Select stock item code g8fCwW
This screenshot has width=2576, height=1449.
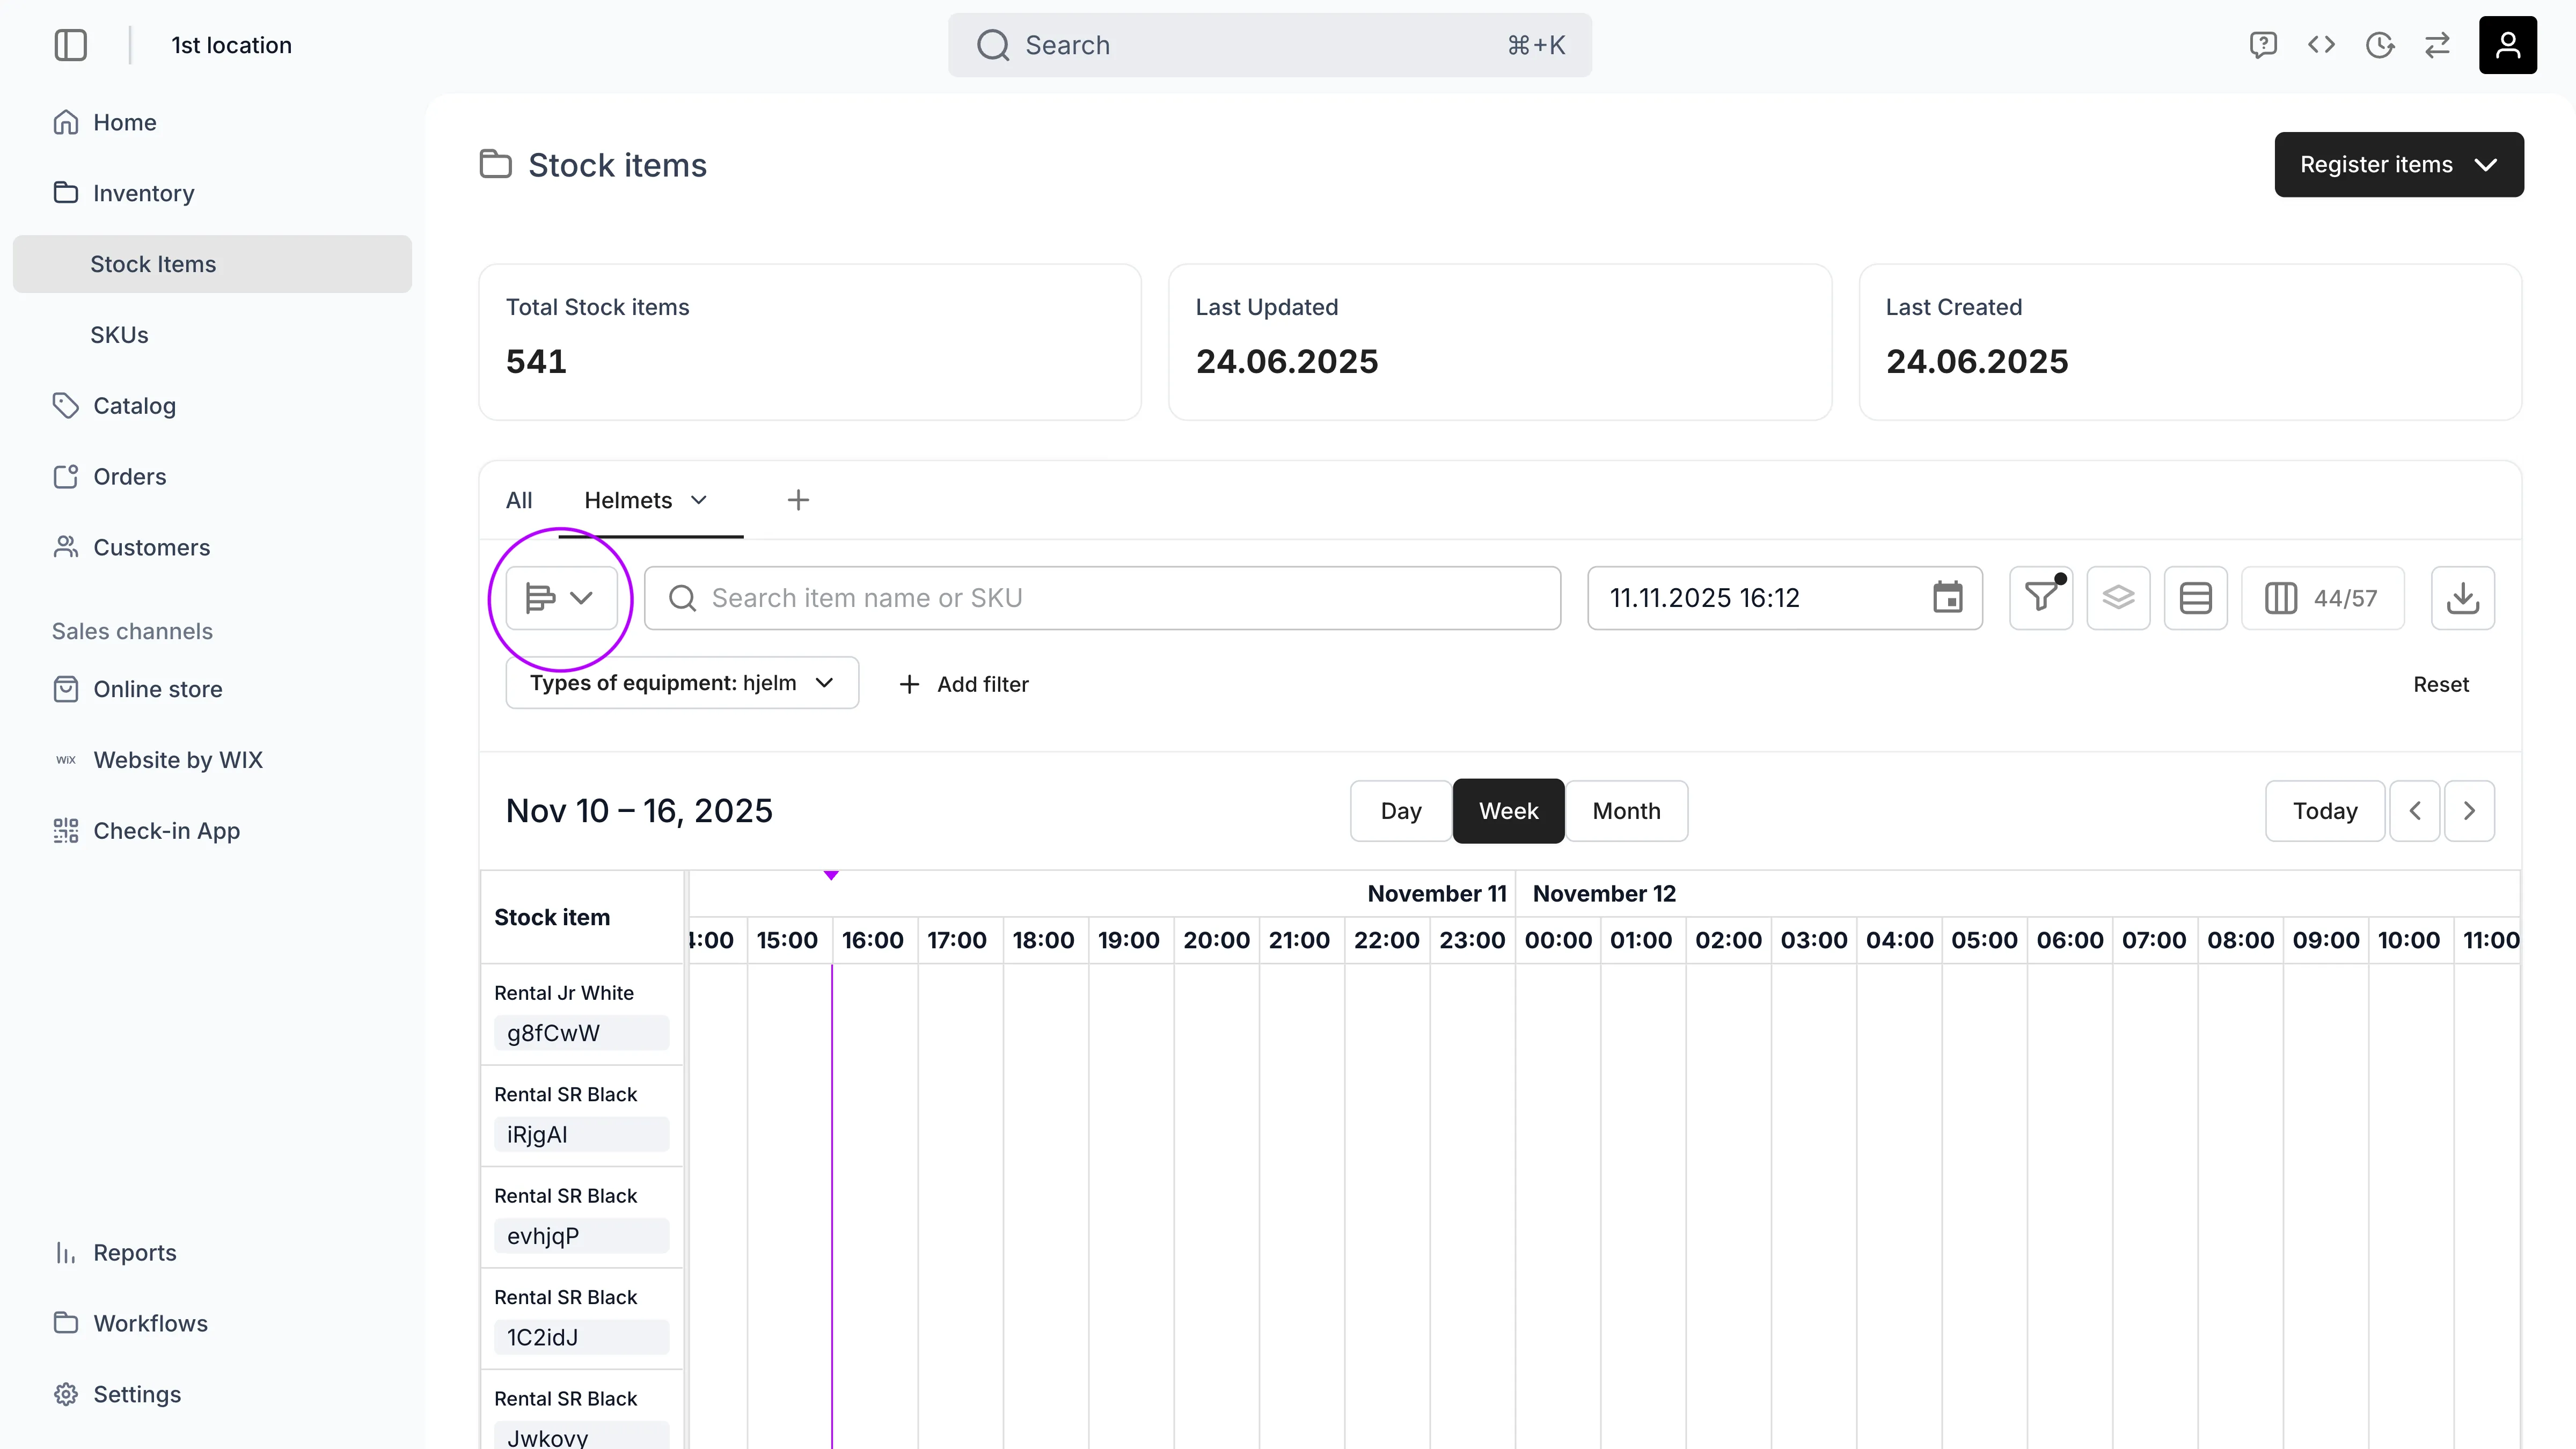coord(581,1033)
